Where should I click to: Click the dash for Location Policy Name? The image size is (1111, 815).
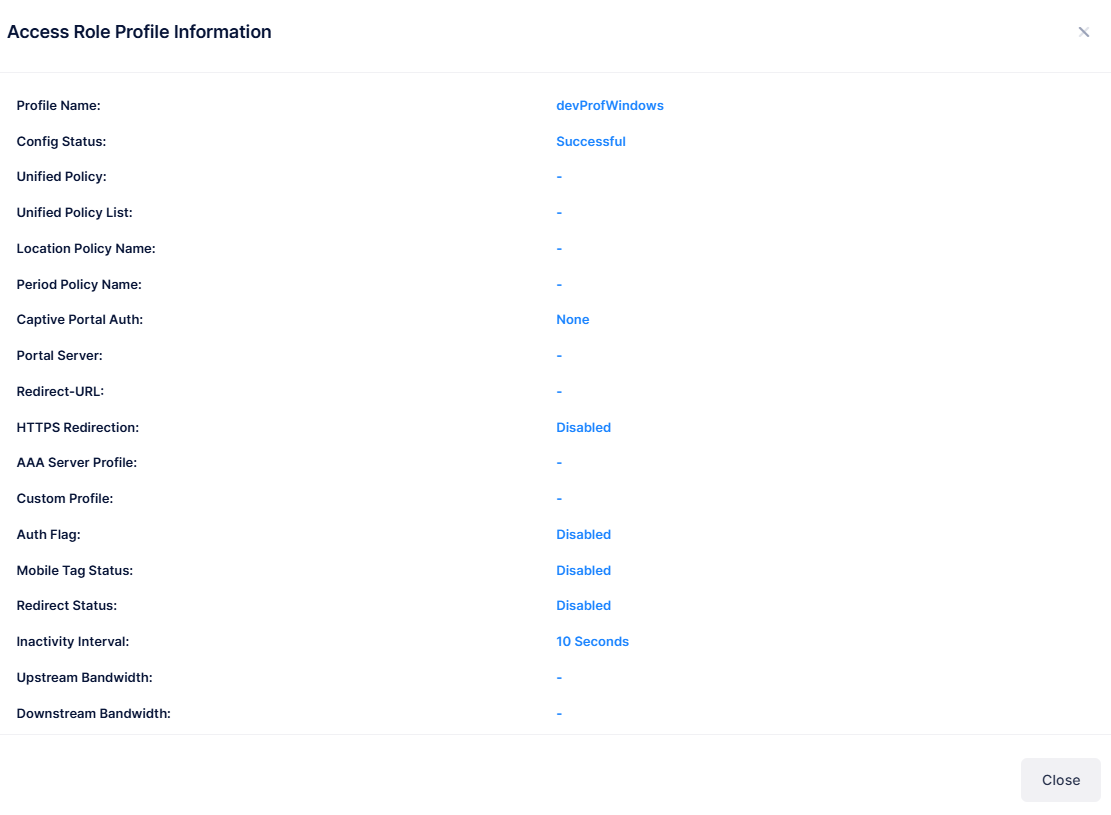(x=559, y=248)
